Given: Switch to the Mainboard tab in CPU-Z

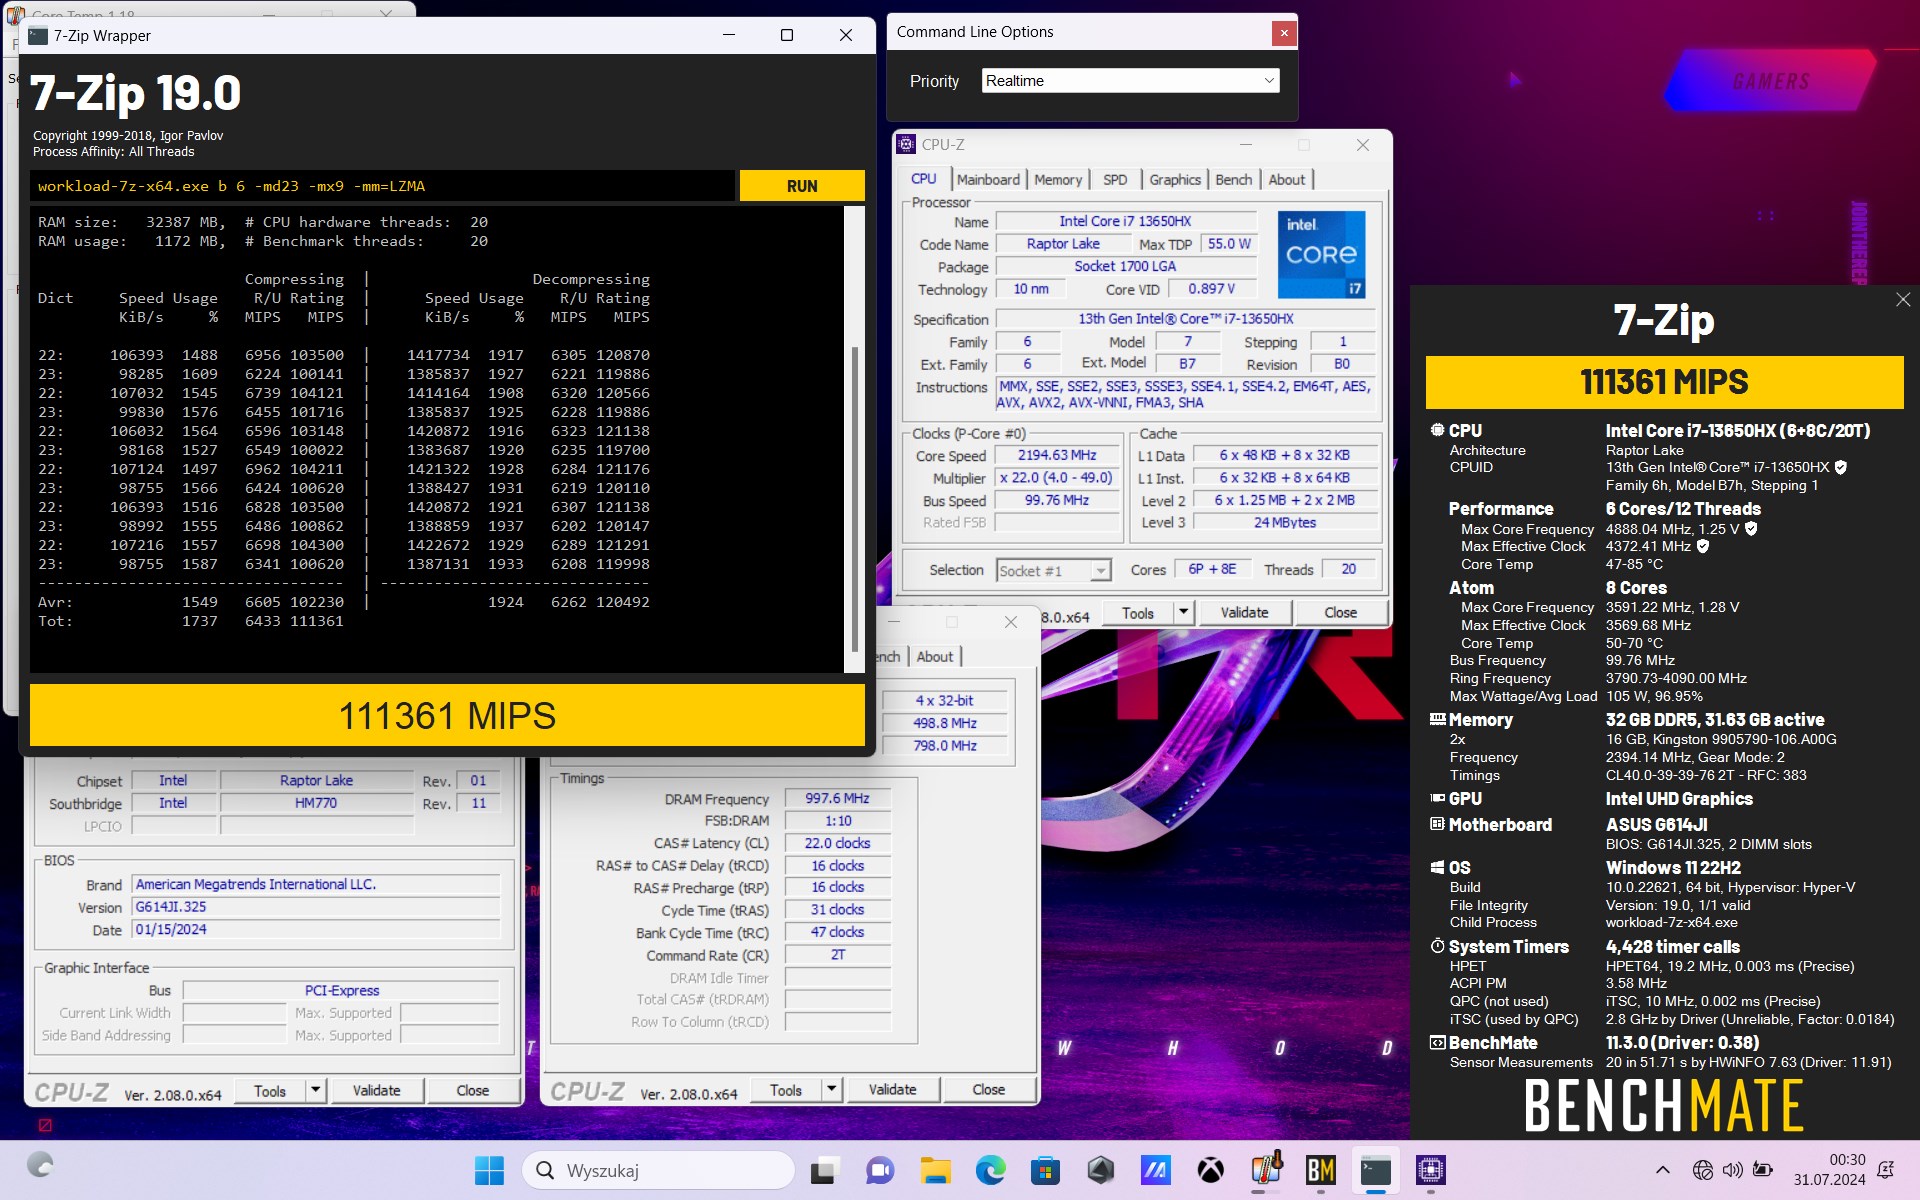Looking at the screenshot, I should (x=988, y=180).
